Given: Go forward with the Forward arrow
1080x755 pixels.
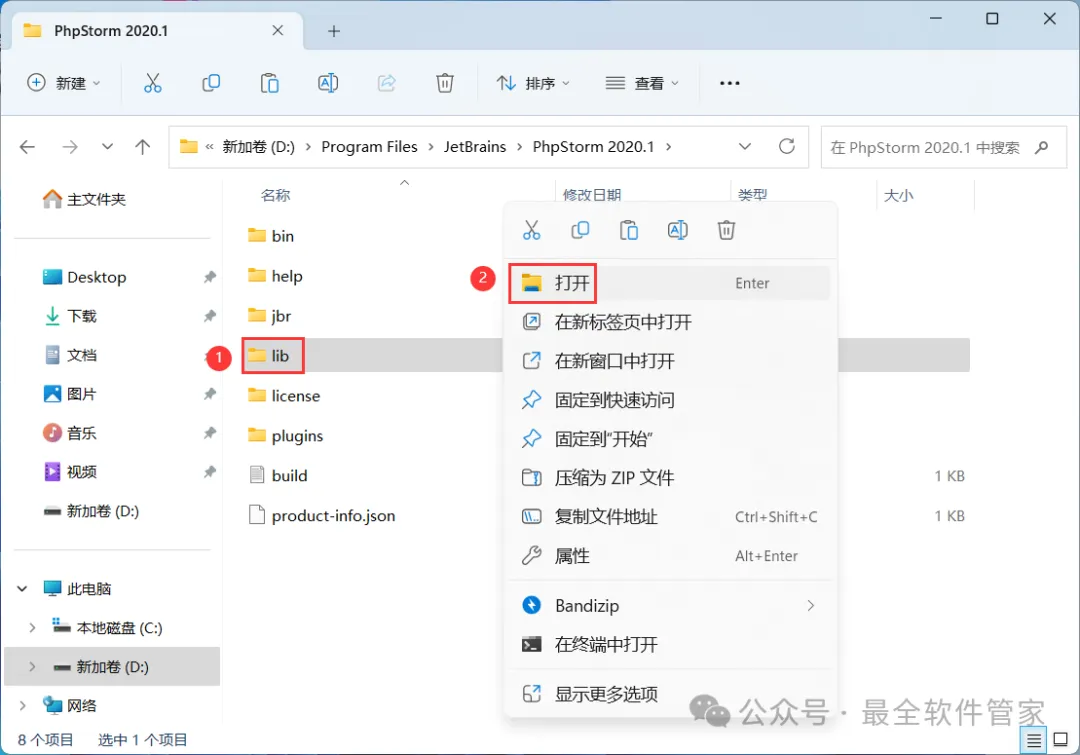Looking at the screenshot, I should [x=70, y=147].
